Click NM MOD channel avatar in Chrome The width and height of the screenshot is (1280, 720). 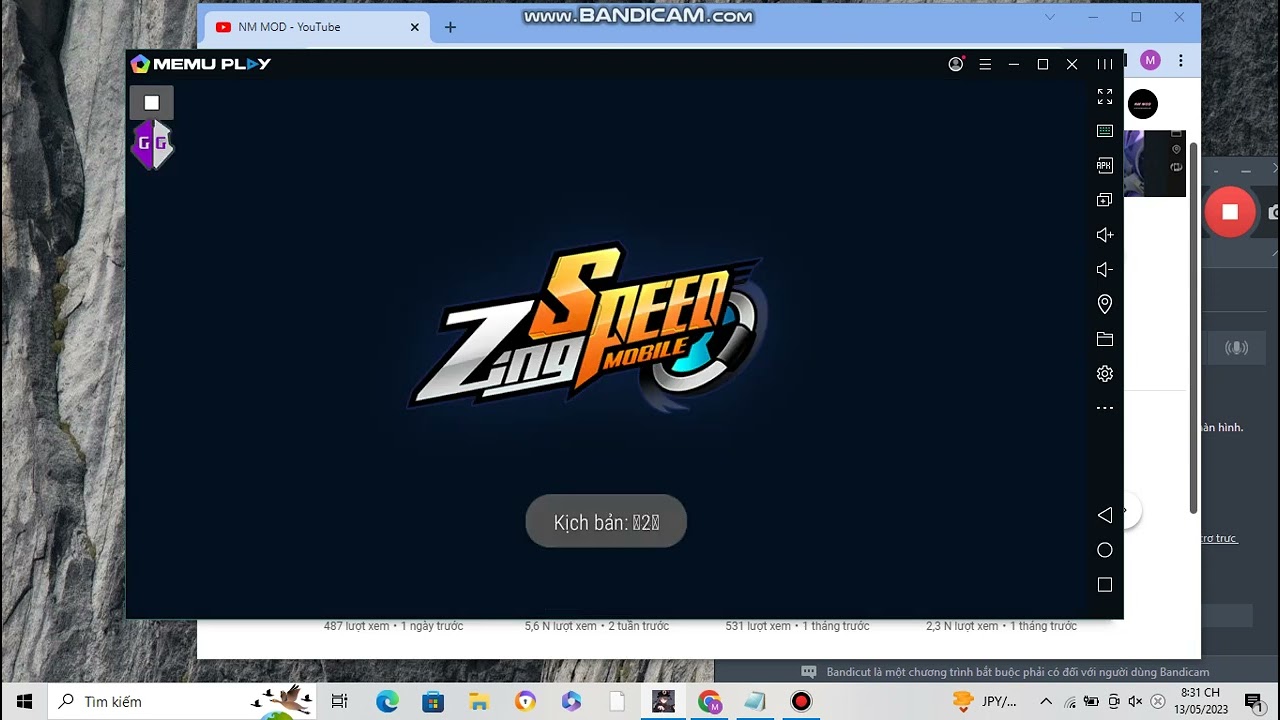1143,104
